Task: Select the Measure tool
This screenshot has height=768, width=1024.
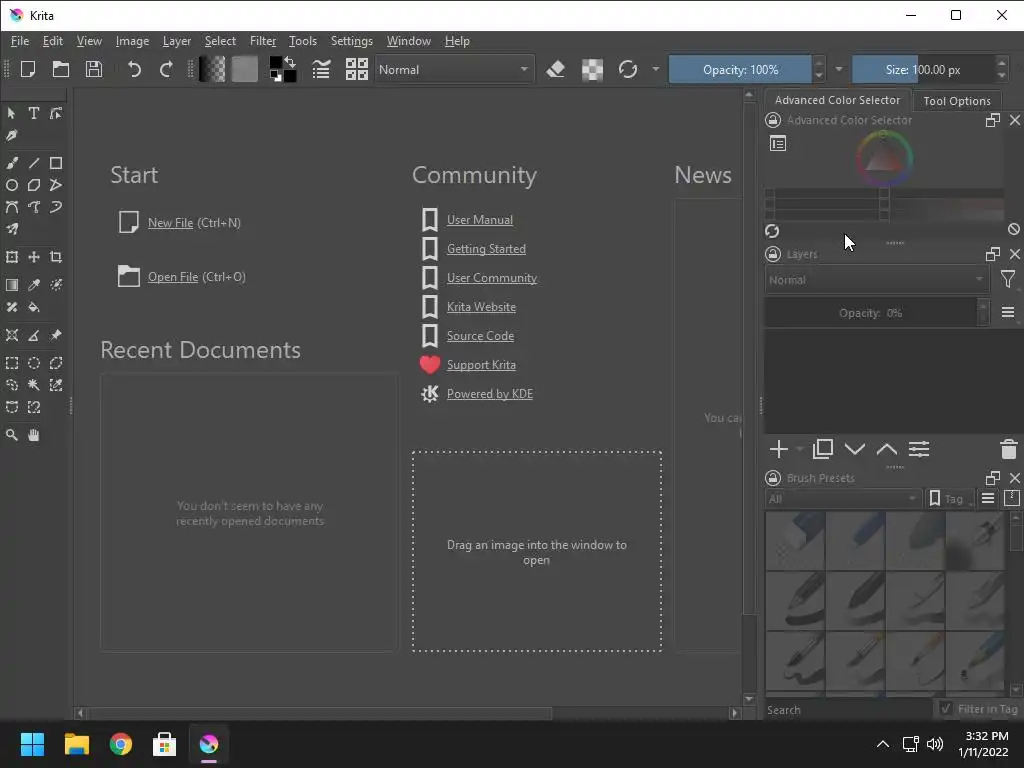Action: (x=34, y=336)
